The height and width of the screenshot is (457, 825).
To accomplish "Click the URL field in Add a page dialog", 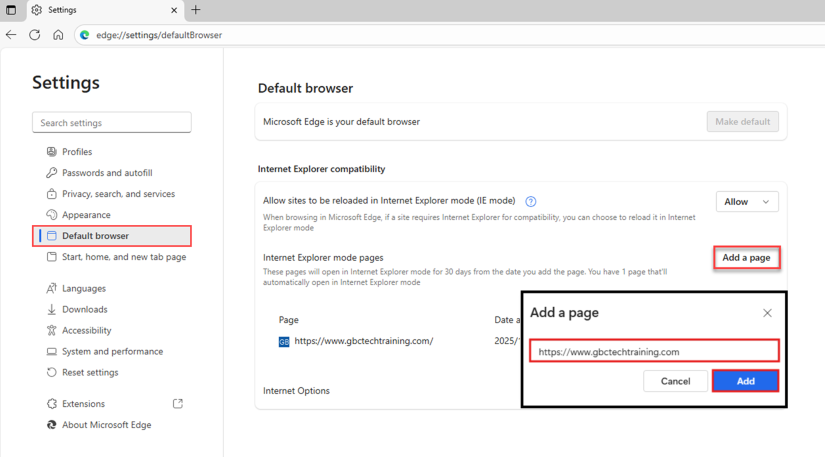I will [654, 351].
